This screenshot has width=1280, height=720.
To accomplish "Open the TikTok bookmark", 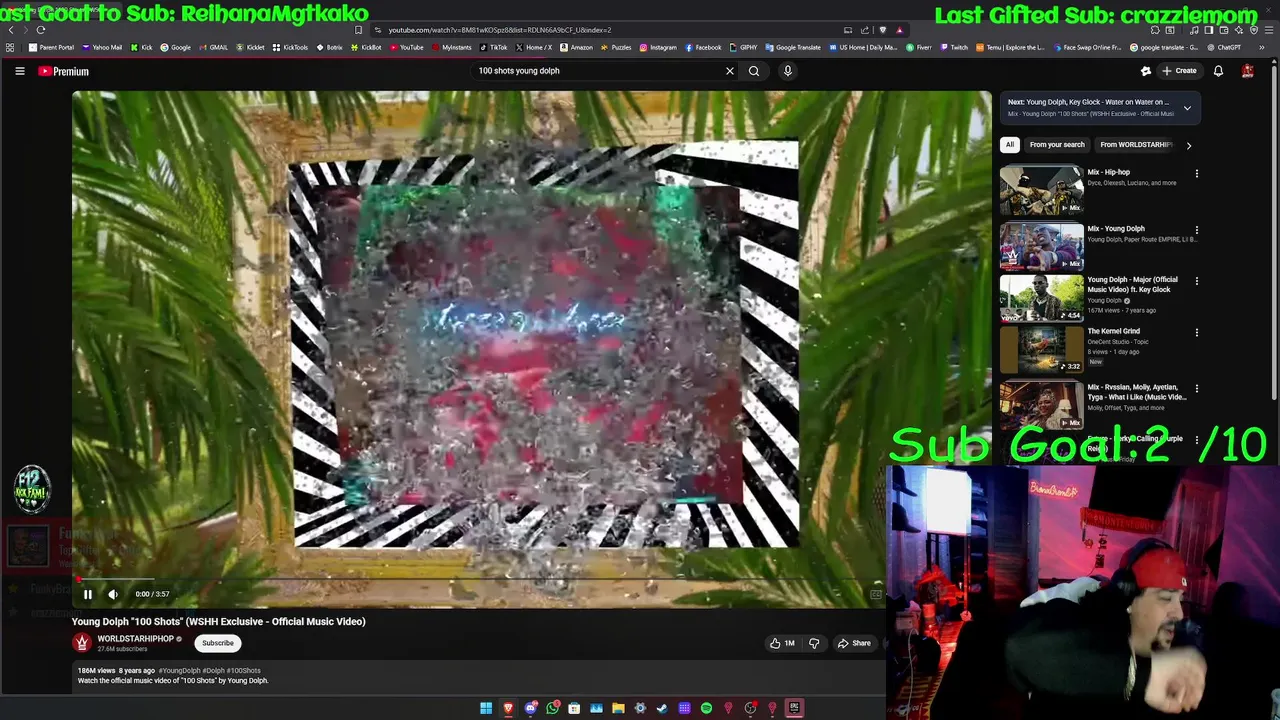I will pos(494,47).
